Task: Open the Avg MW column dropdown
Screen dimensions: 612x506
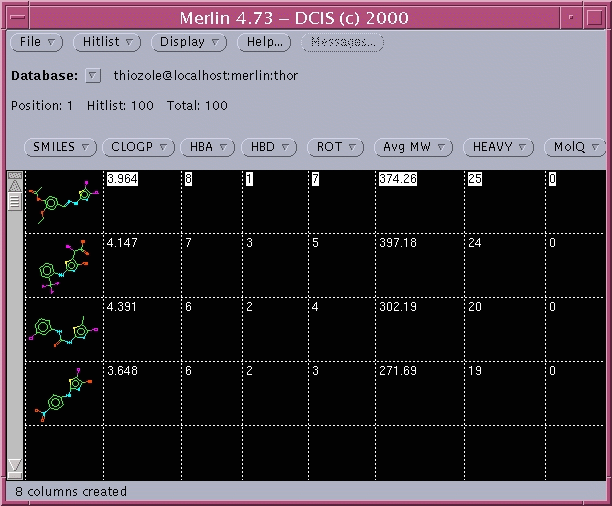Action: [x=413, y=147]
